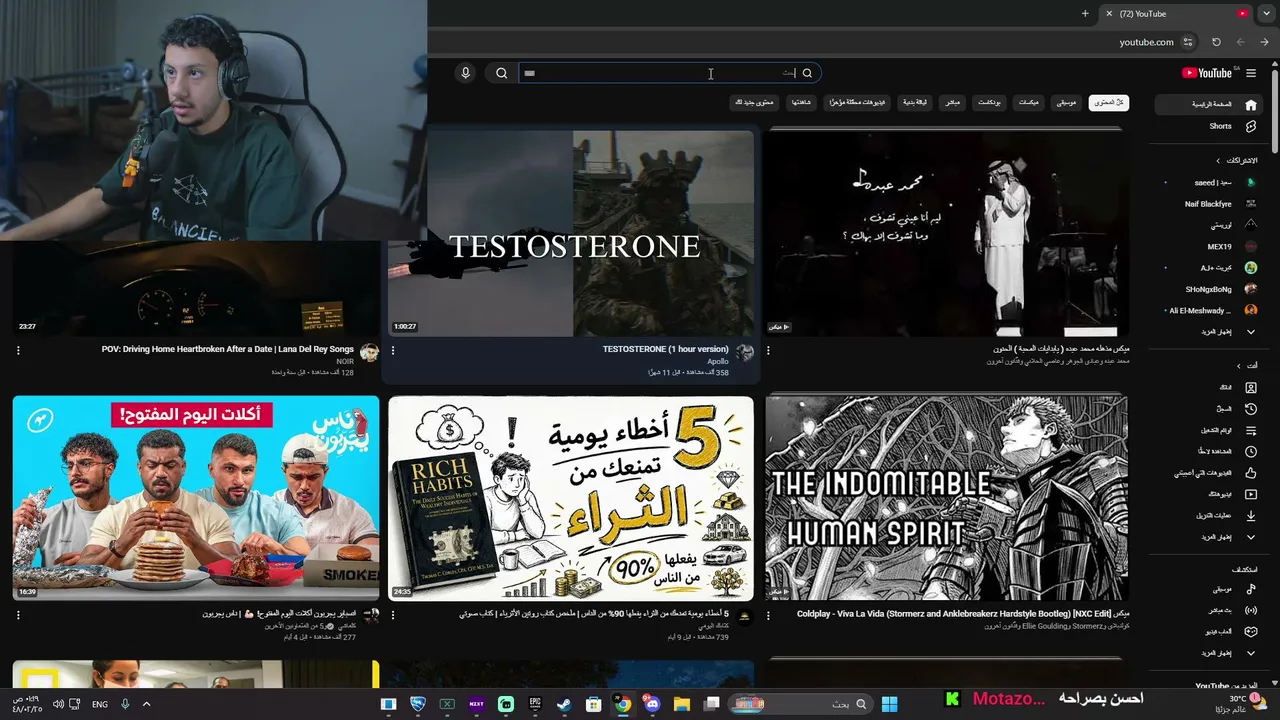Show hidden system tray icons
The height and width of the screenshot is (720, 1280).
[146, 704]
